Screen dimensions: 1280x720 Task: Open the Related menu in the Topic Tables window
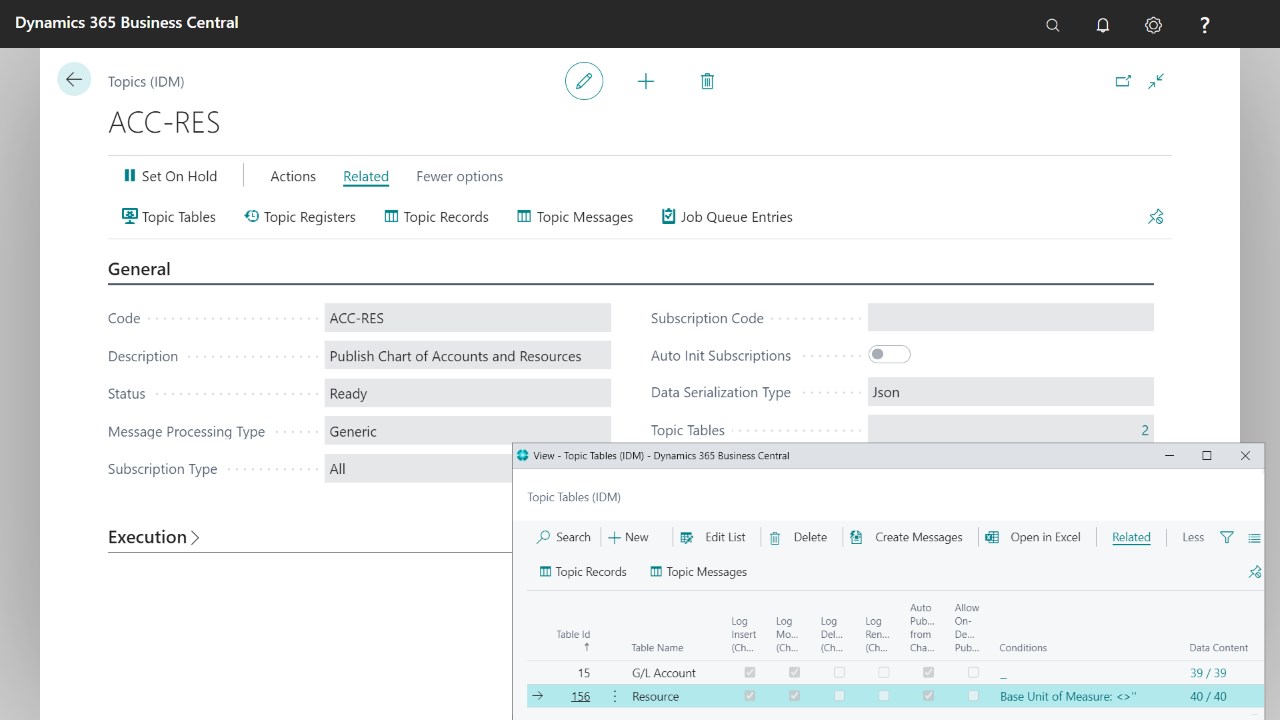pos(1131,537)
